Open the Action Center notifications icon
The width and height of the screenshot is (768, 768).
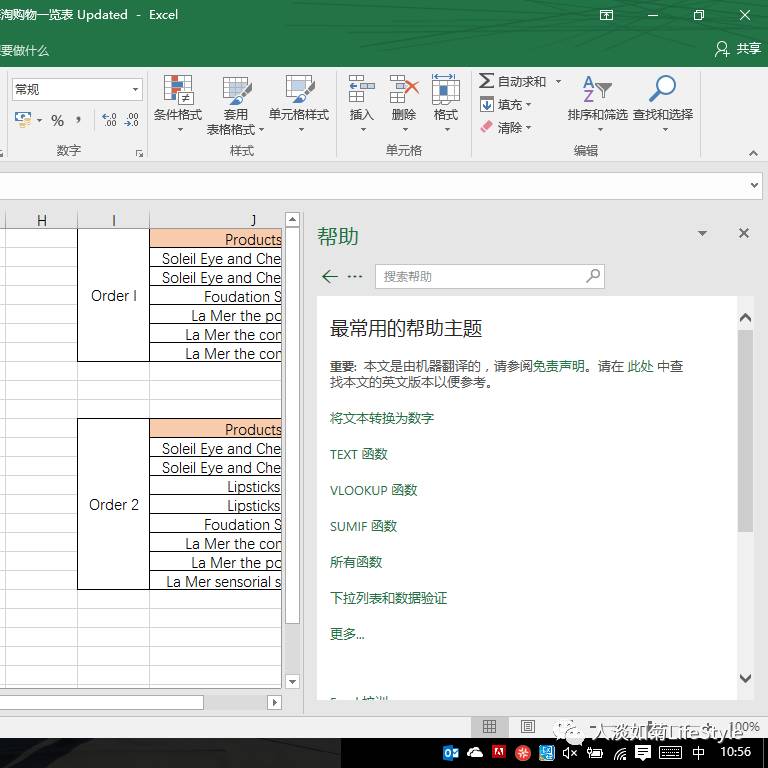point(643,752)
